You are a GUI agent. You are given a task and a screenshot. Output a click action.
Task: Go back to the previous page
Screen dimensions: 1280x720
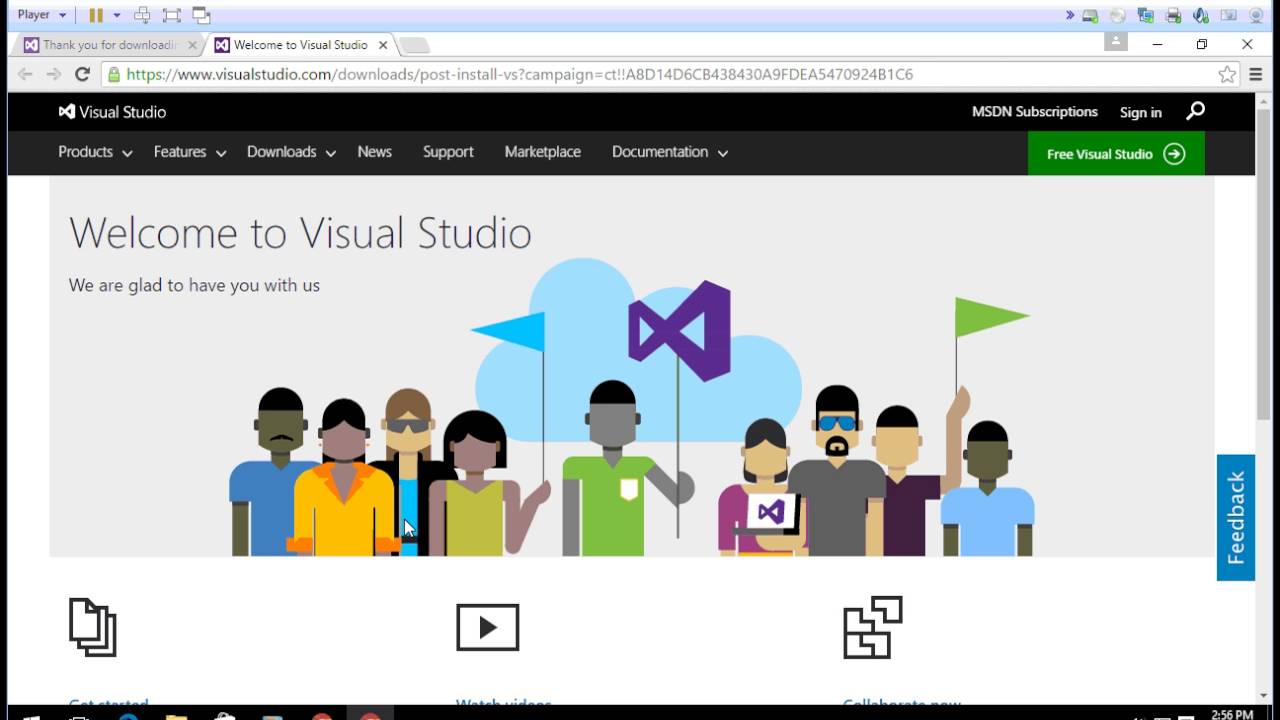coord(25,74)
